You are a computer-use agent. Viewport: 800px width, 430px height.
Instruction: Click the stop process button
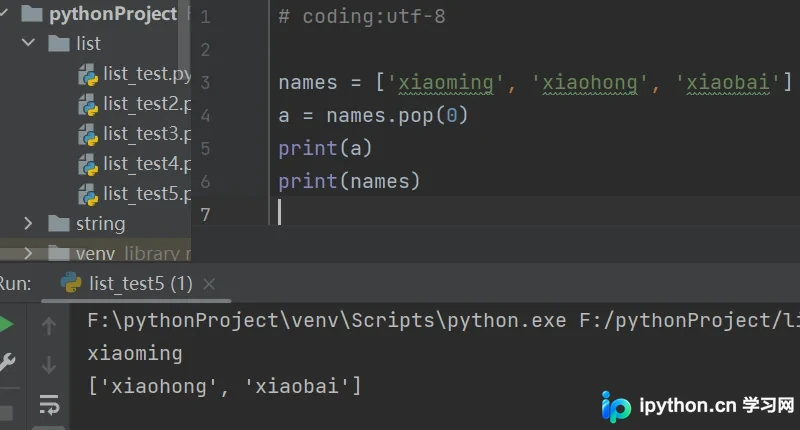coord(5,413)
